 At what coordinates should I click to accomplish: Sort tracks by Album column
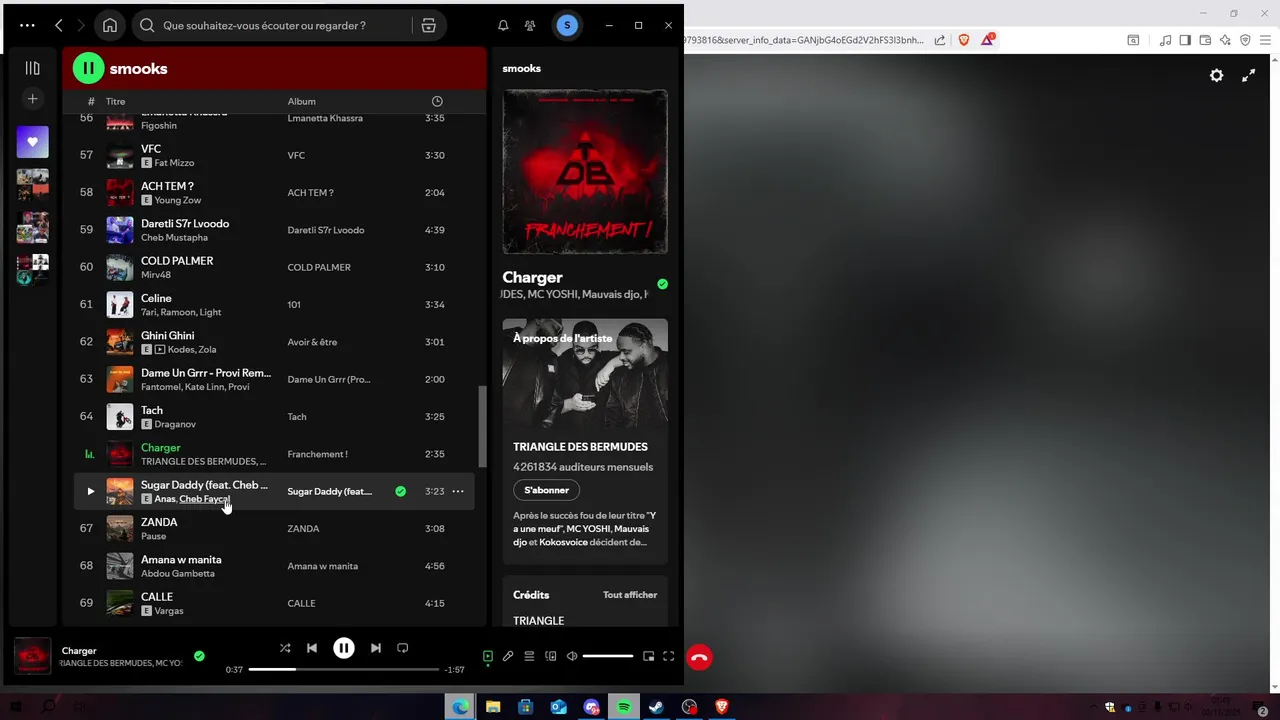[301, 101]
